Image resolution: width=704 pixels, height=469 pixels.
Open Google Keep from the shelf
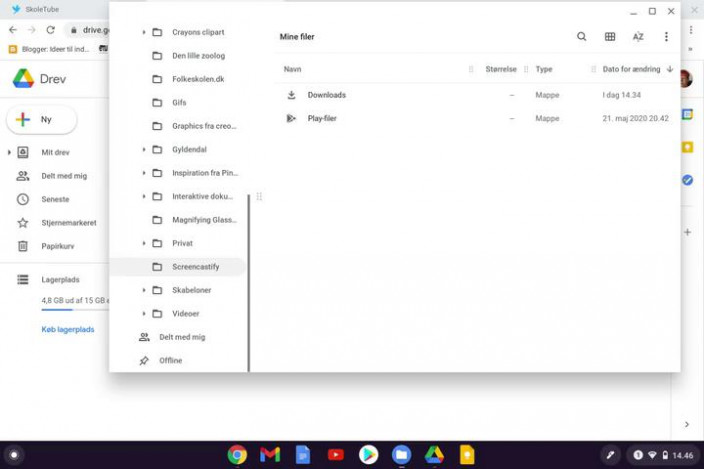coord(466,455)
